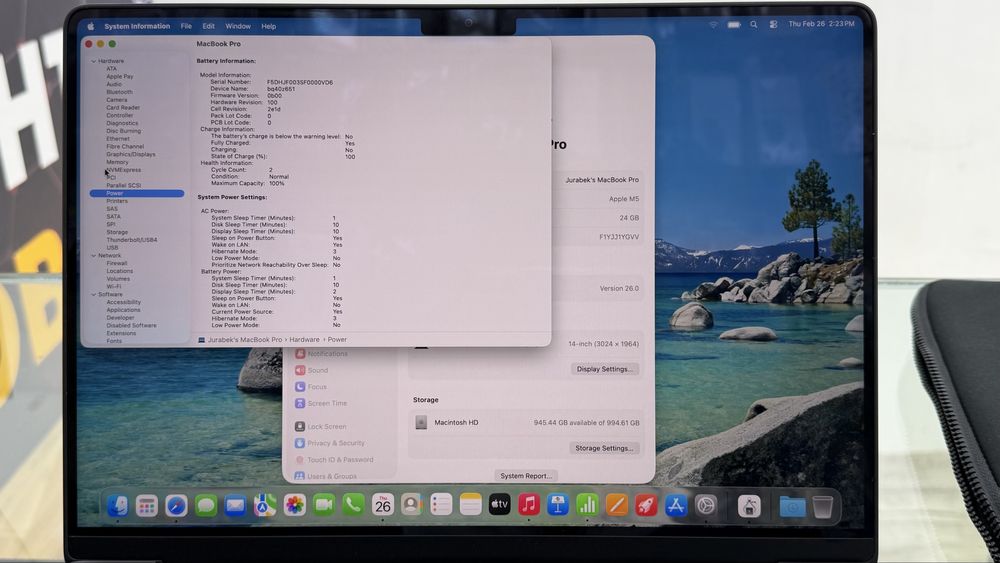This screenshot has width=1000, height=563.
Task: Open the Trash in the Dock
Action: (823, 507)
